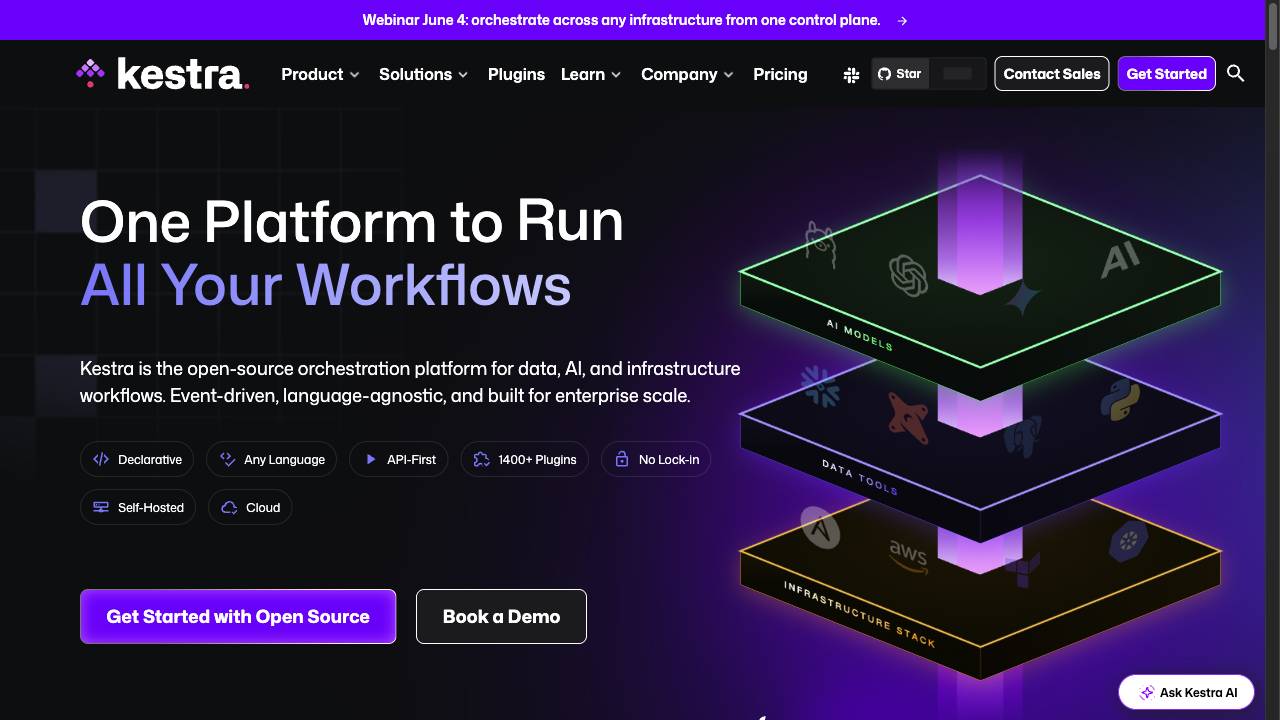The image size is (1280, 720).
Task: Click the "Kestra is the open-source orchestration" paragraph
Action: (x=410, y=382)
